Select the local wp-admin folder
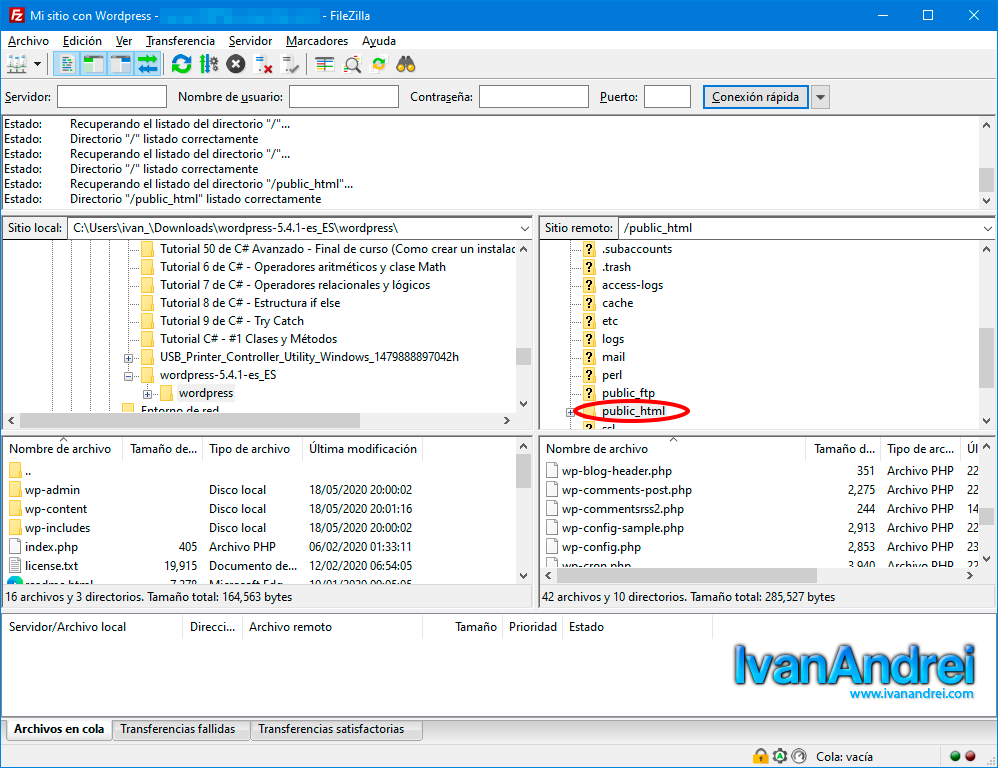 [x=52, y=490]
